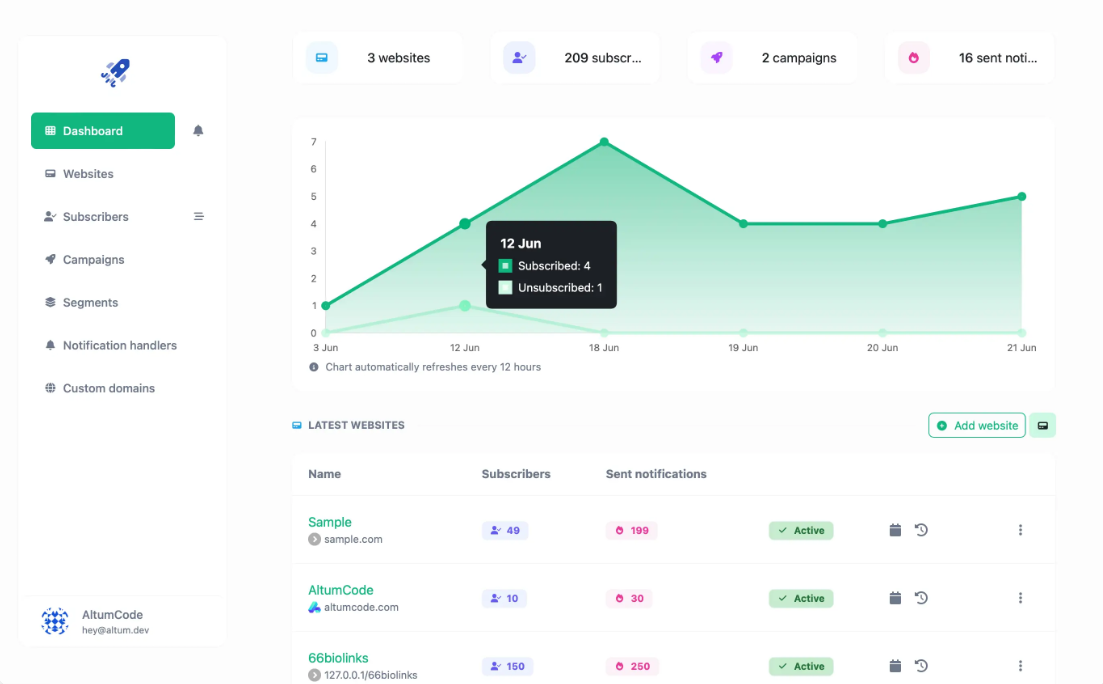1103x684 pixels.
Task: Click the 18 Jun peak chart point
Action: (604, 142)
